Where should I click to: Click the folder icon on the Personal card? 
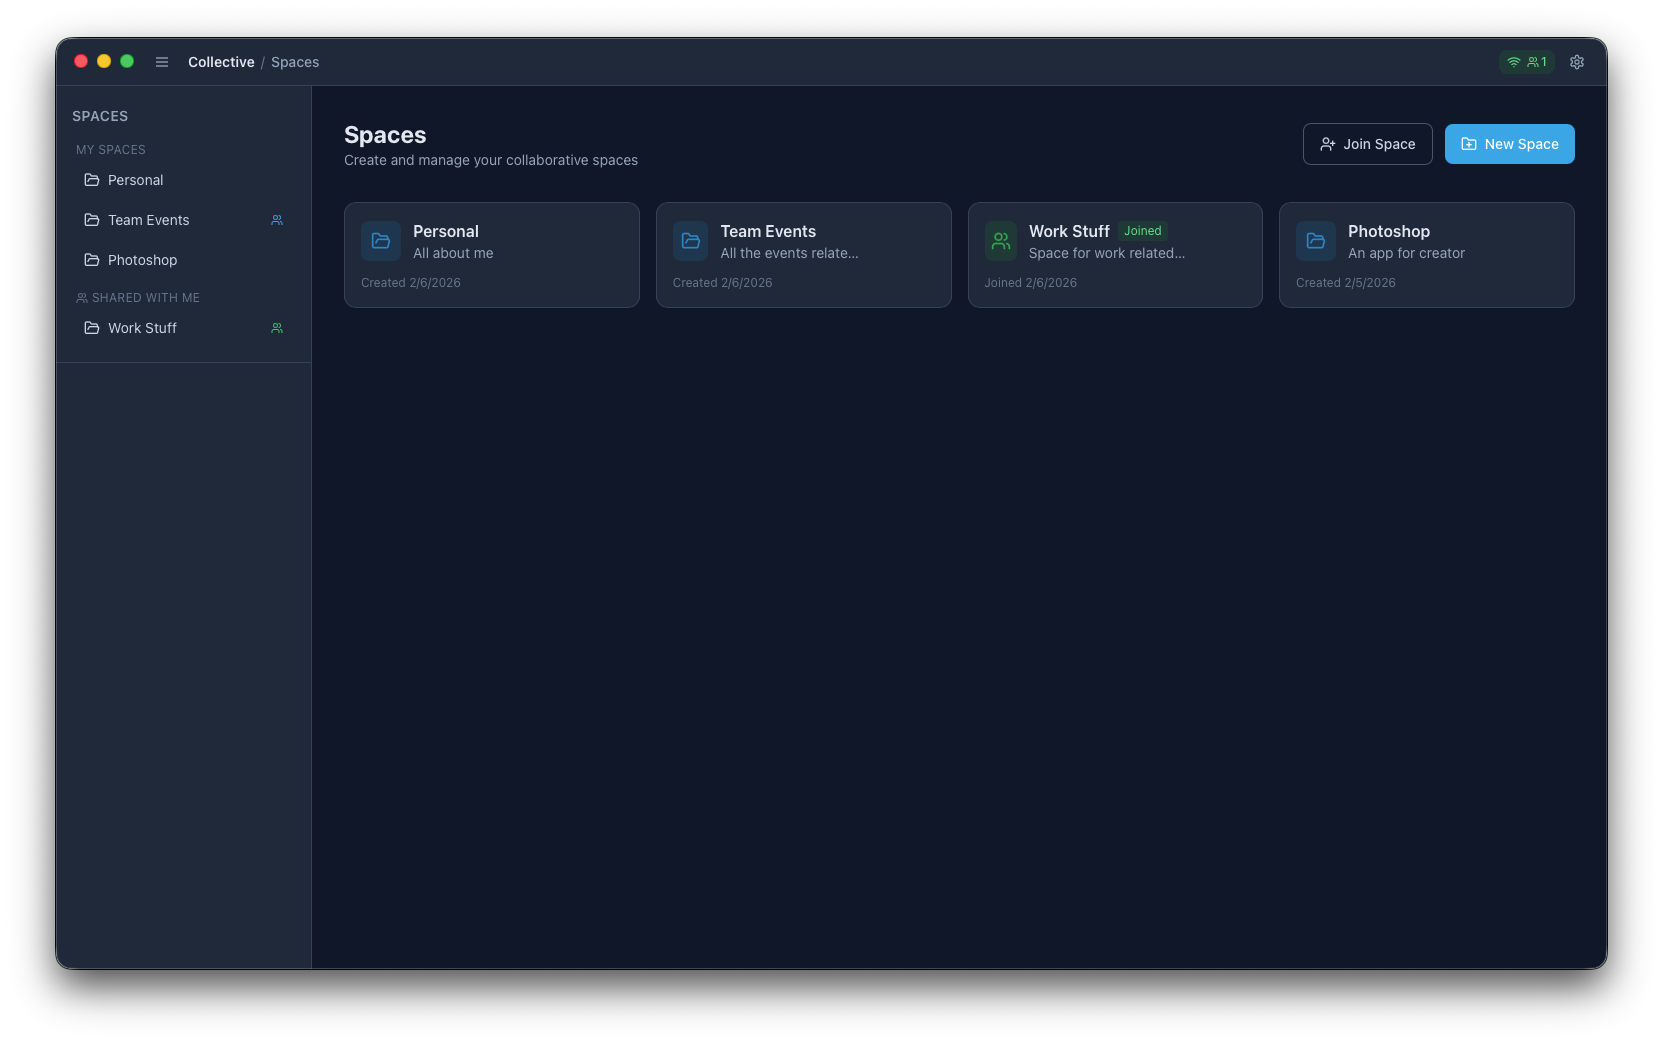(x=381, y=240)
